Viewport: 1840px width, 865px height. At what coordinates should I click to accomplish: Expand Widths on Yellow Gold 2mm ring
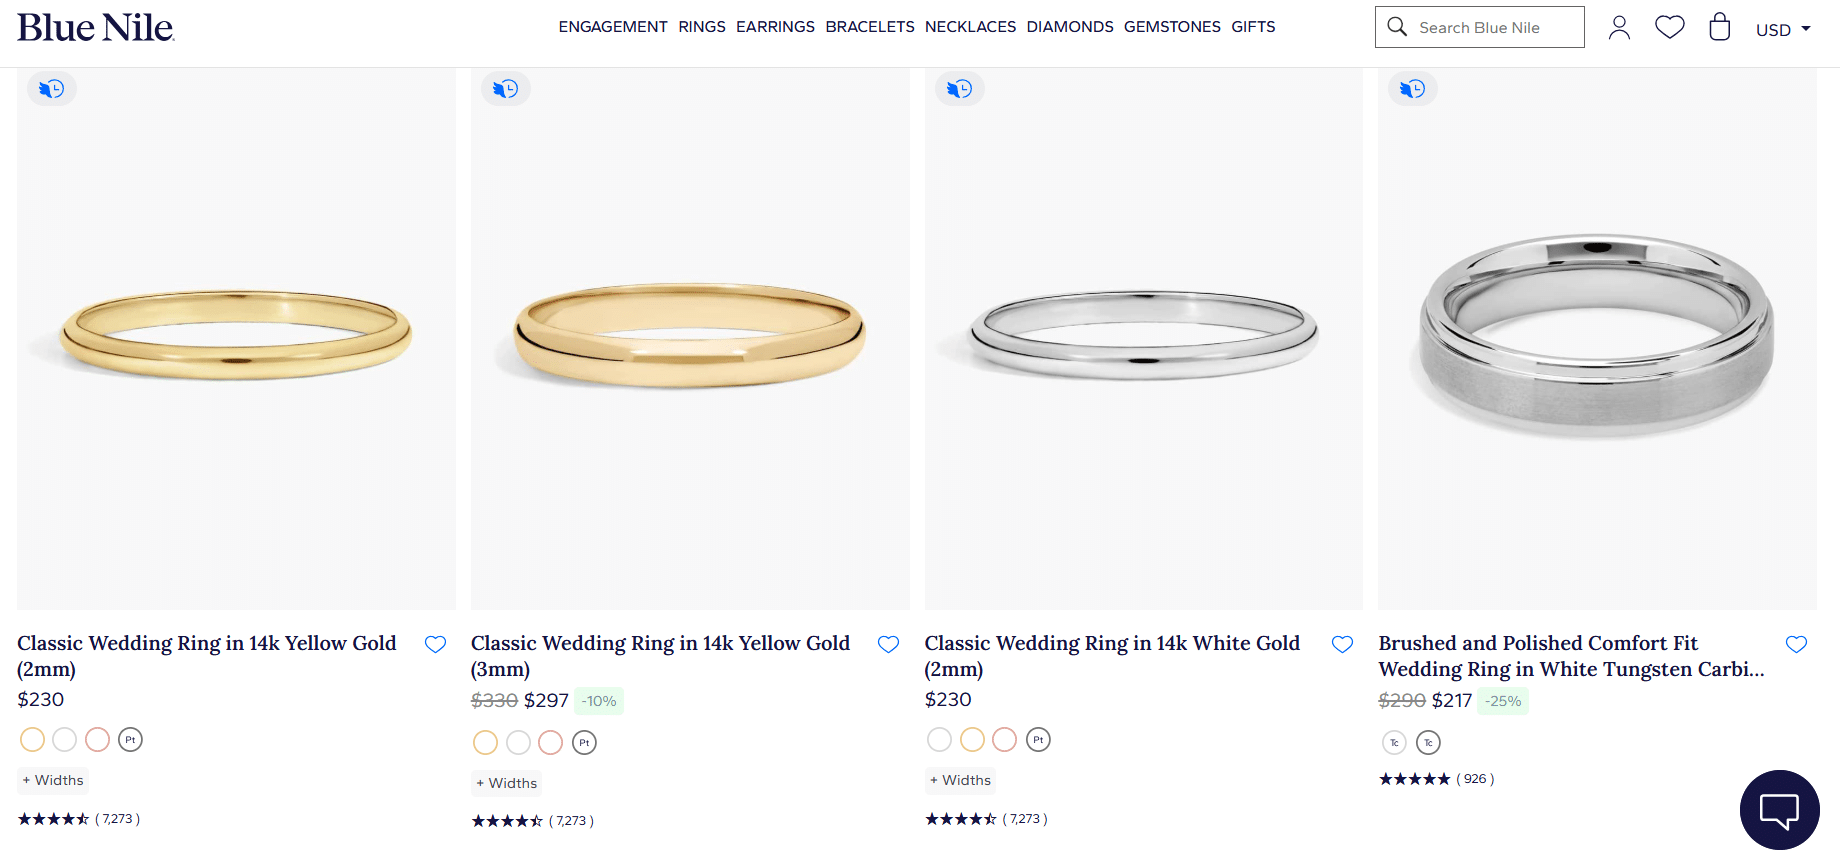coord(53,780)
